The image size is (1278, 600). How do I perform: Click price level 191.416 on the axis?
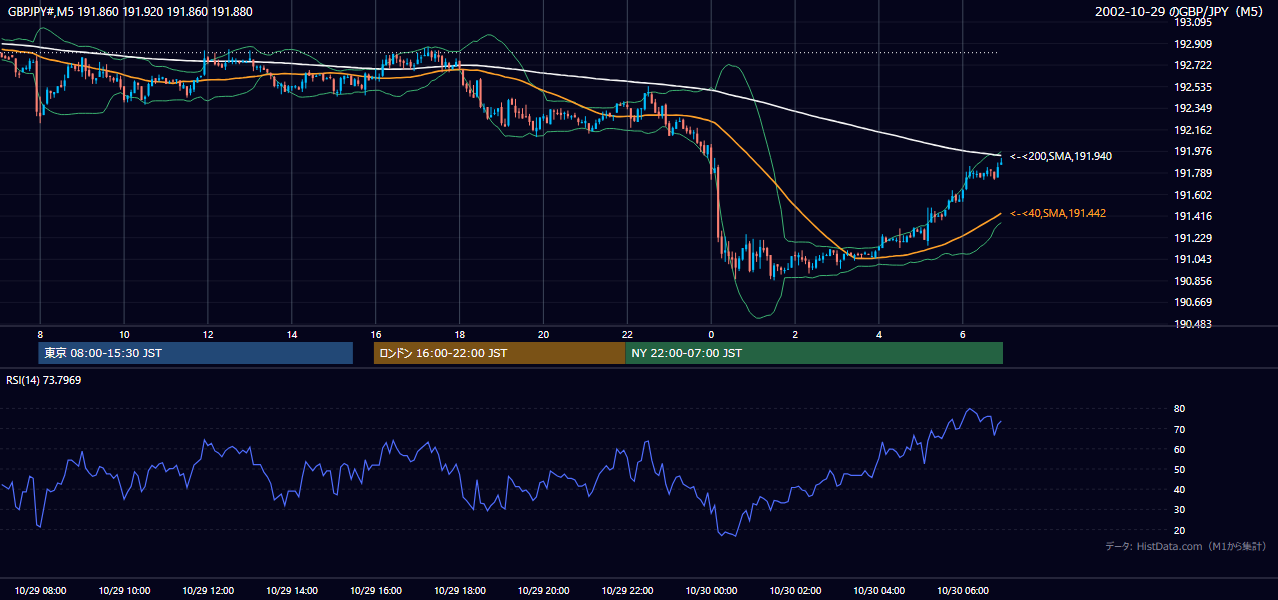(x=1192, y=216)
